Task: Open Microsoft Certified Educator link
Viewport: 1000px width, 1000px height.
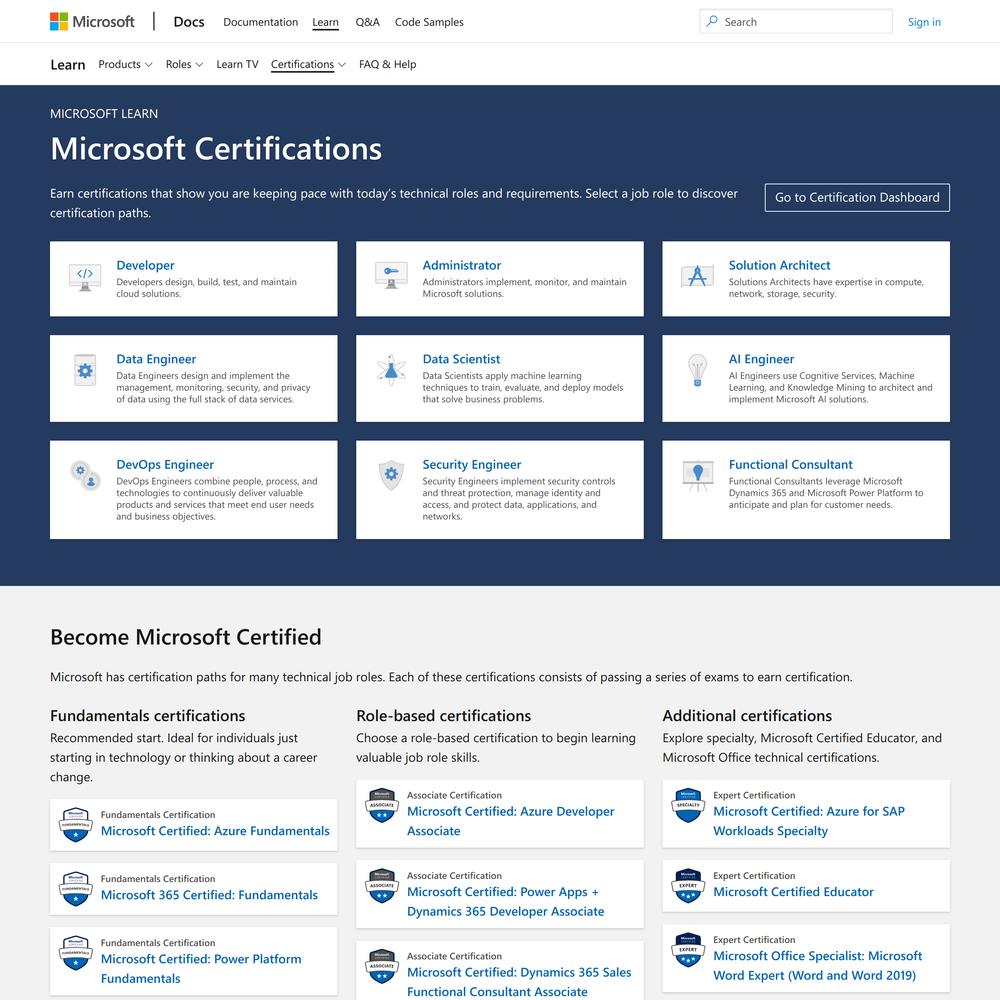Action: click(x=793, y=892)
